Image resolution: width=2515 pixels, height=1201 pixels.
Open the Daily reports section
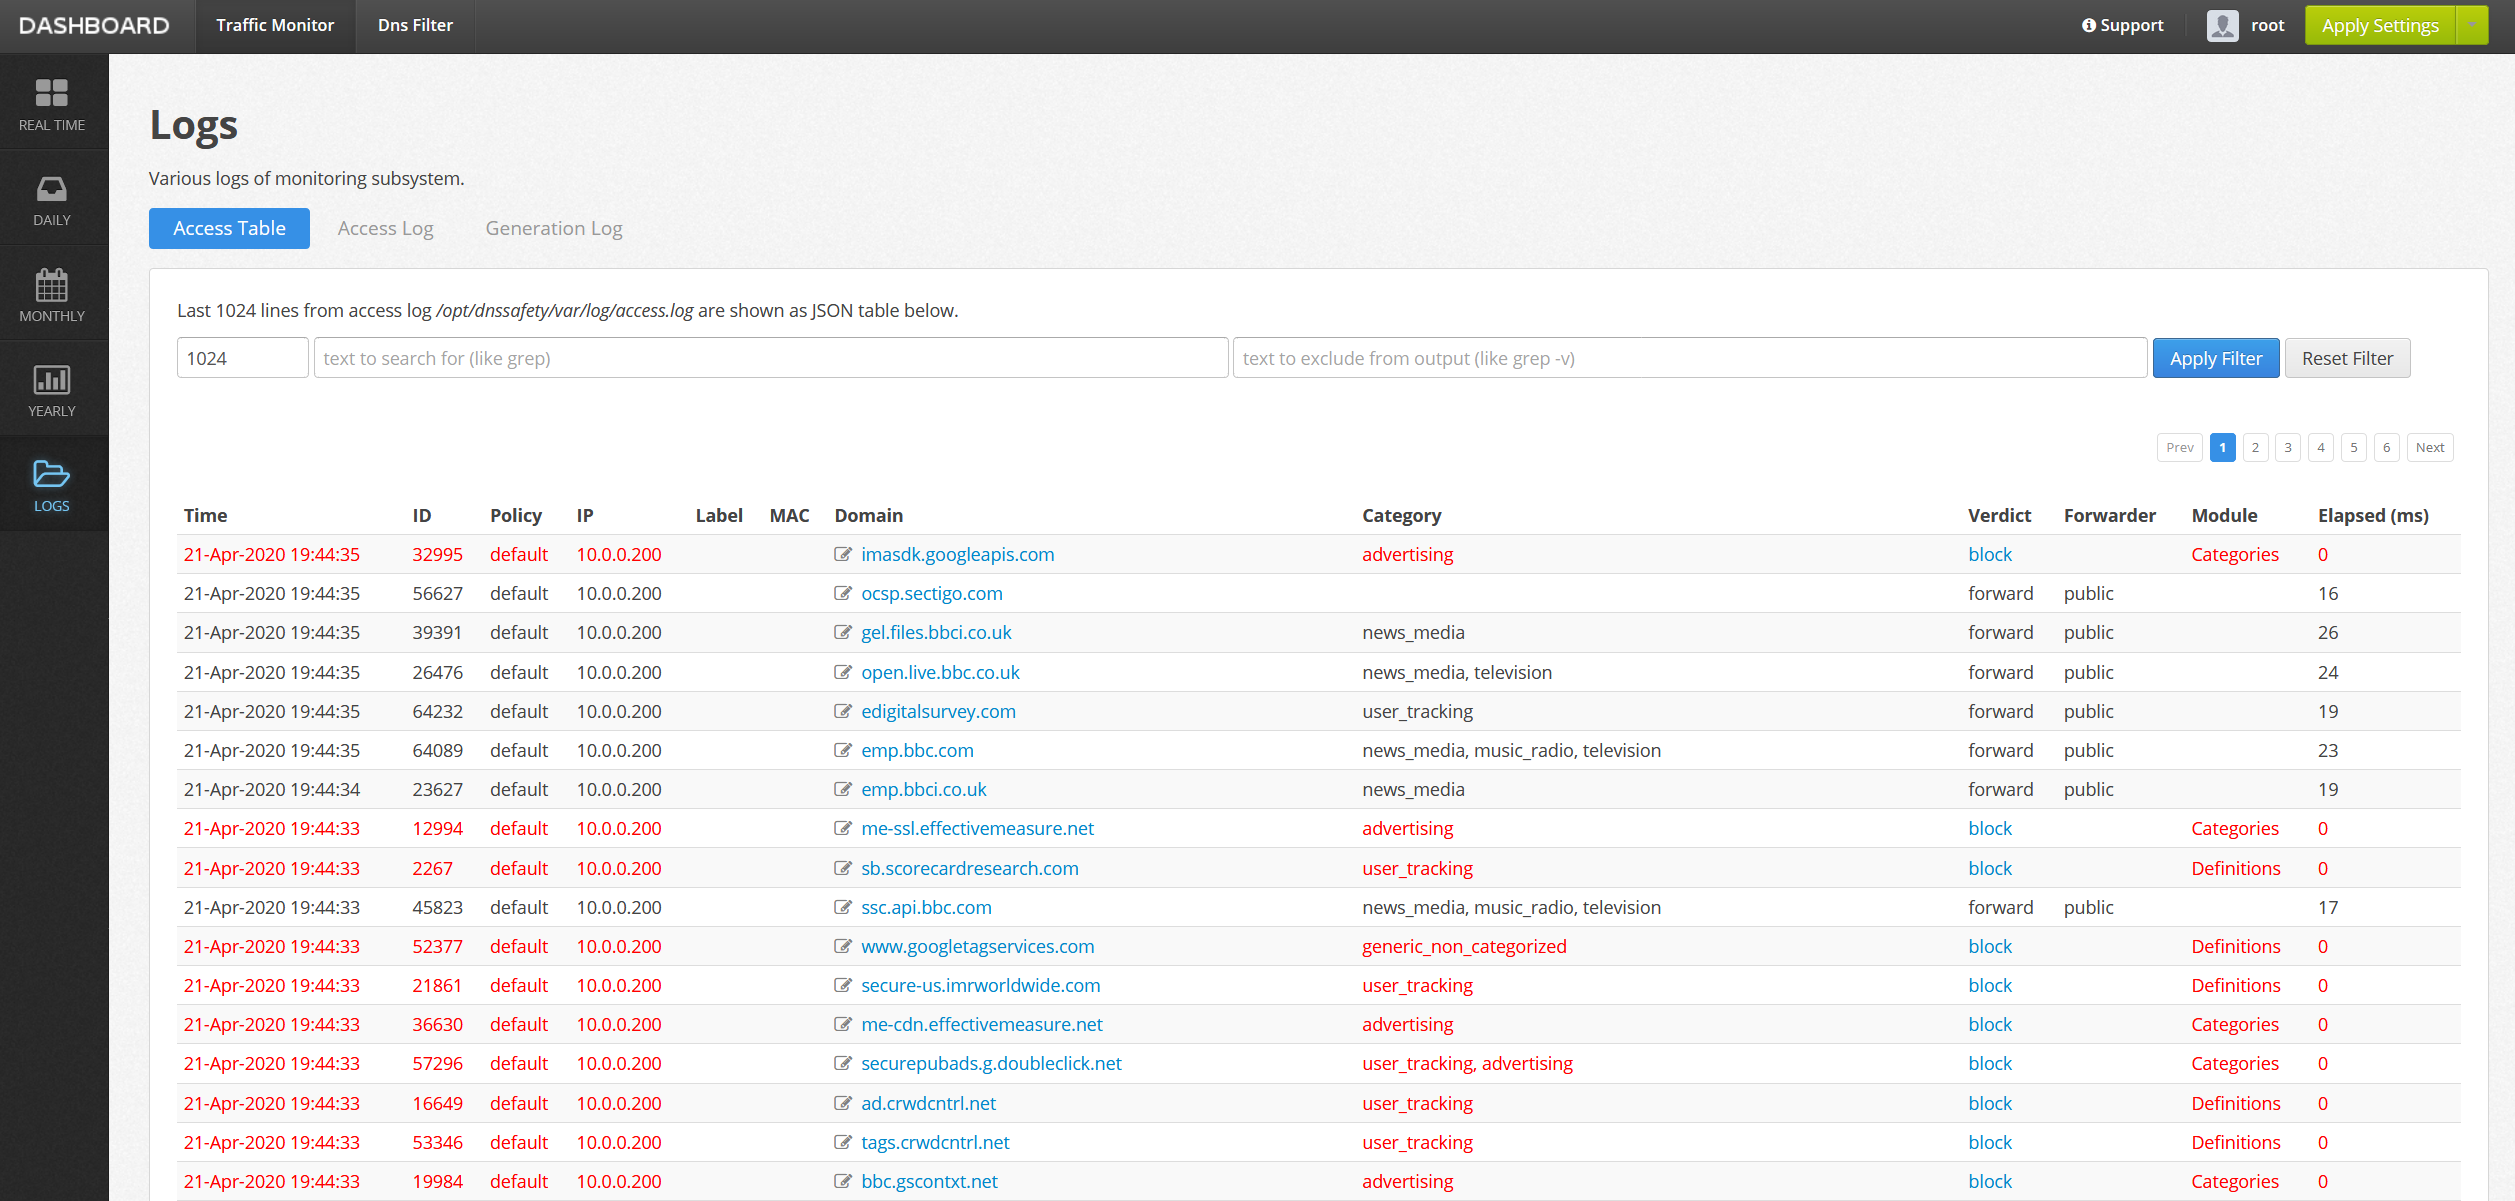[x=52, y=199]
